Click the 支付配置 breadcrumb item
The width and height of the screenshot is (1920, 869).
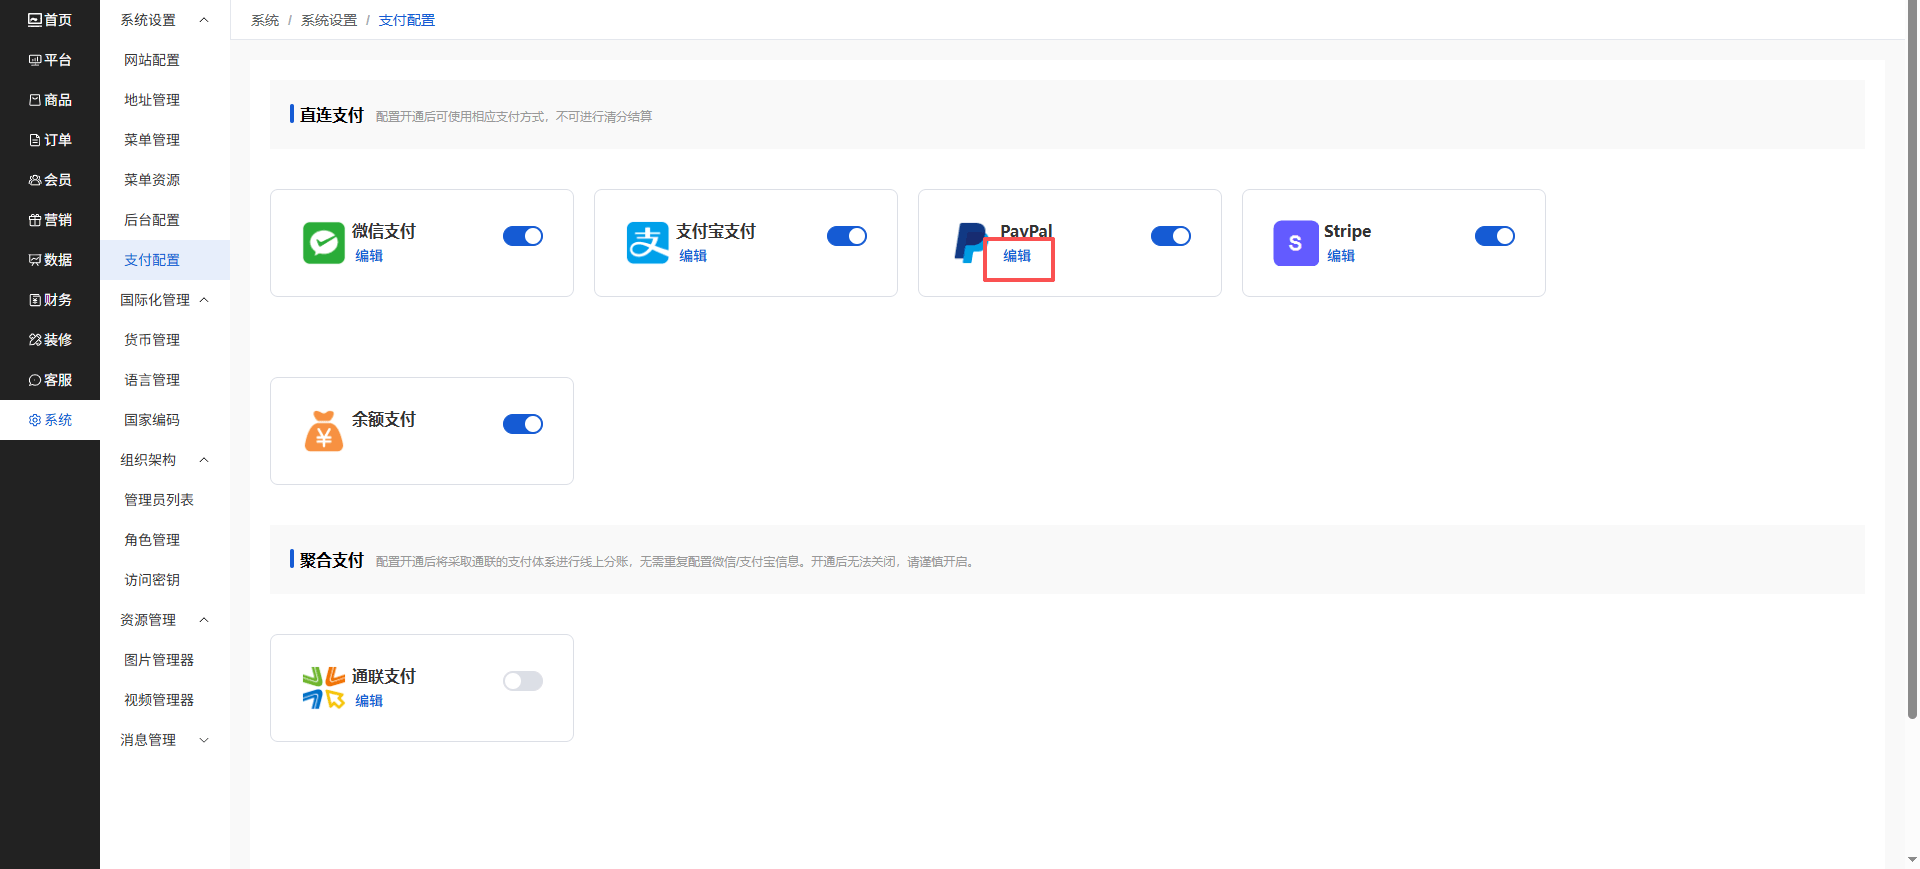pyautogui.click(x=407, y=20)
